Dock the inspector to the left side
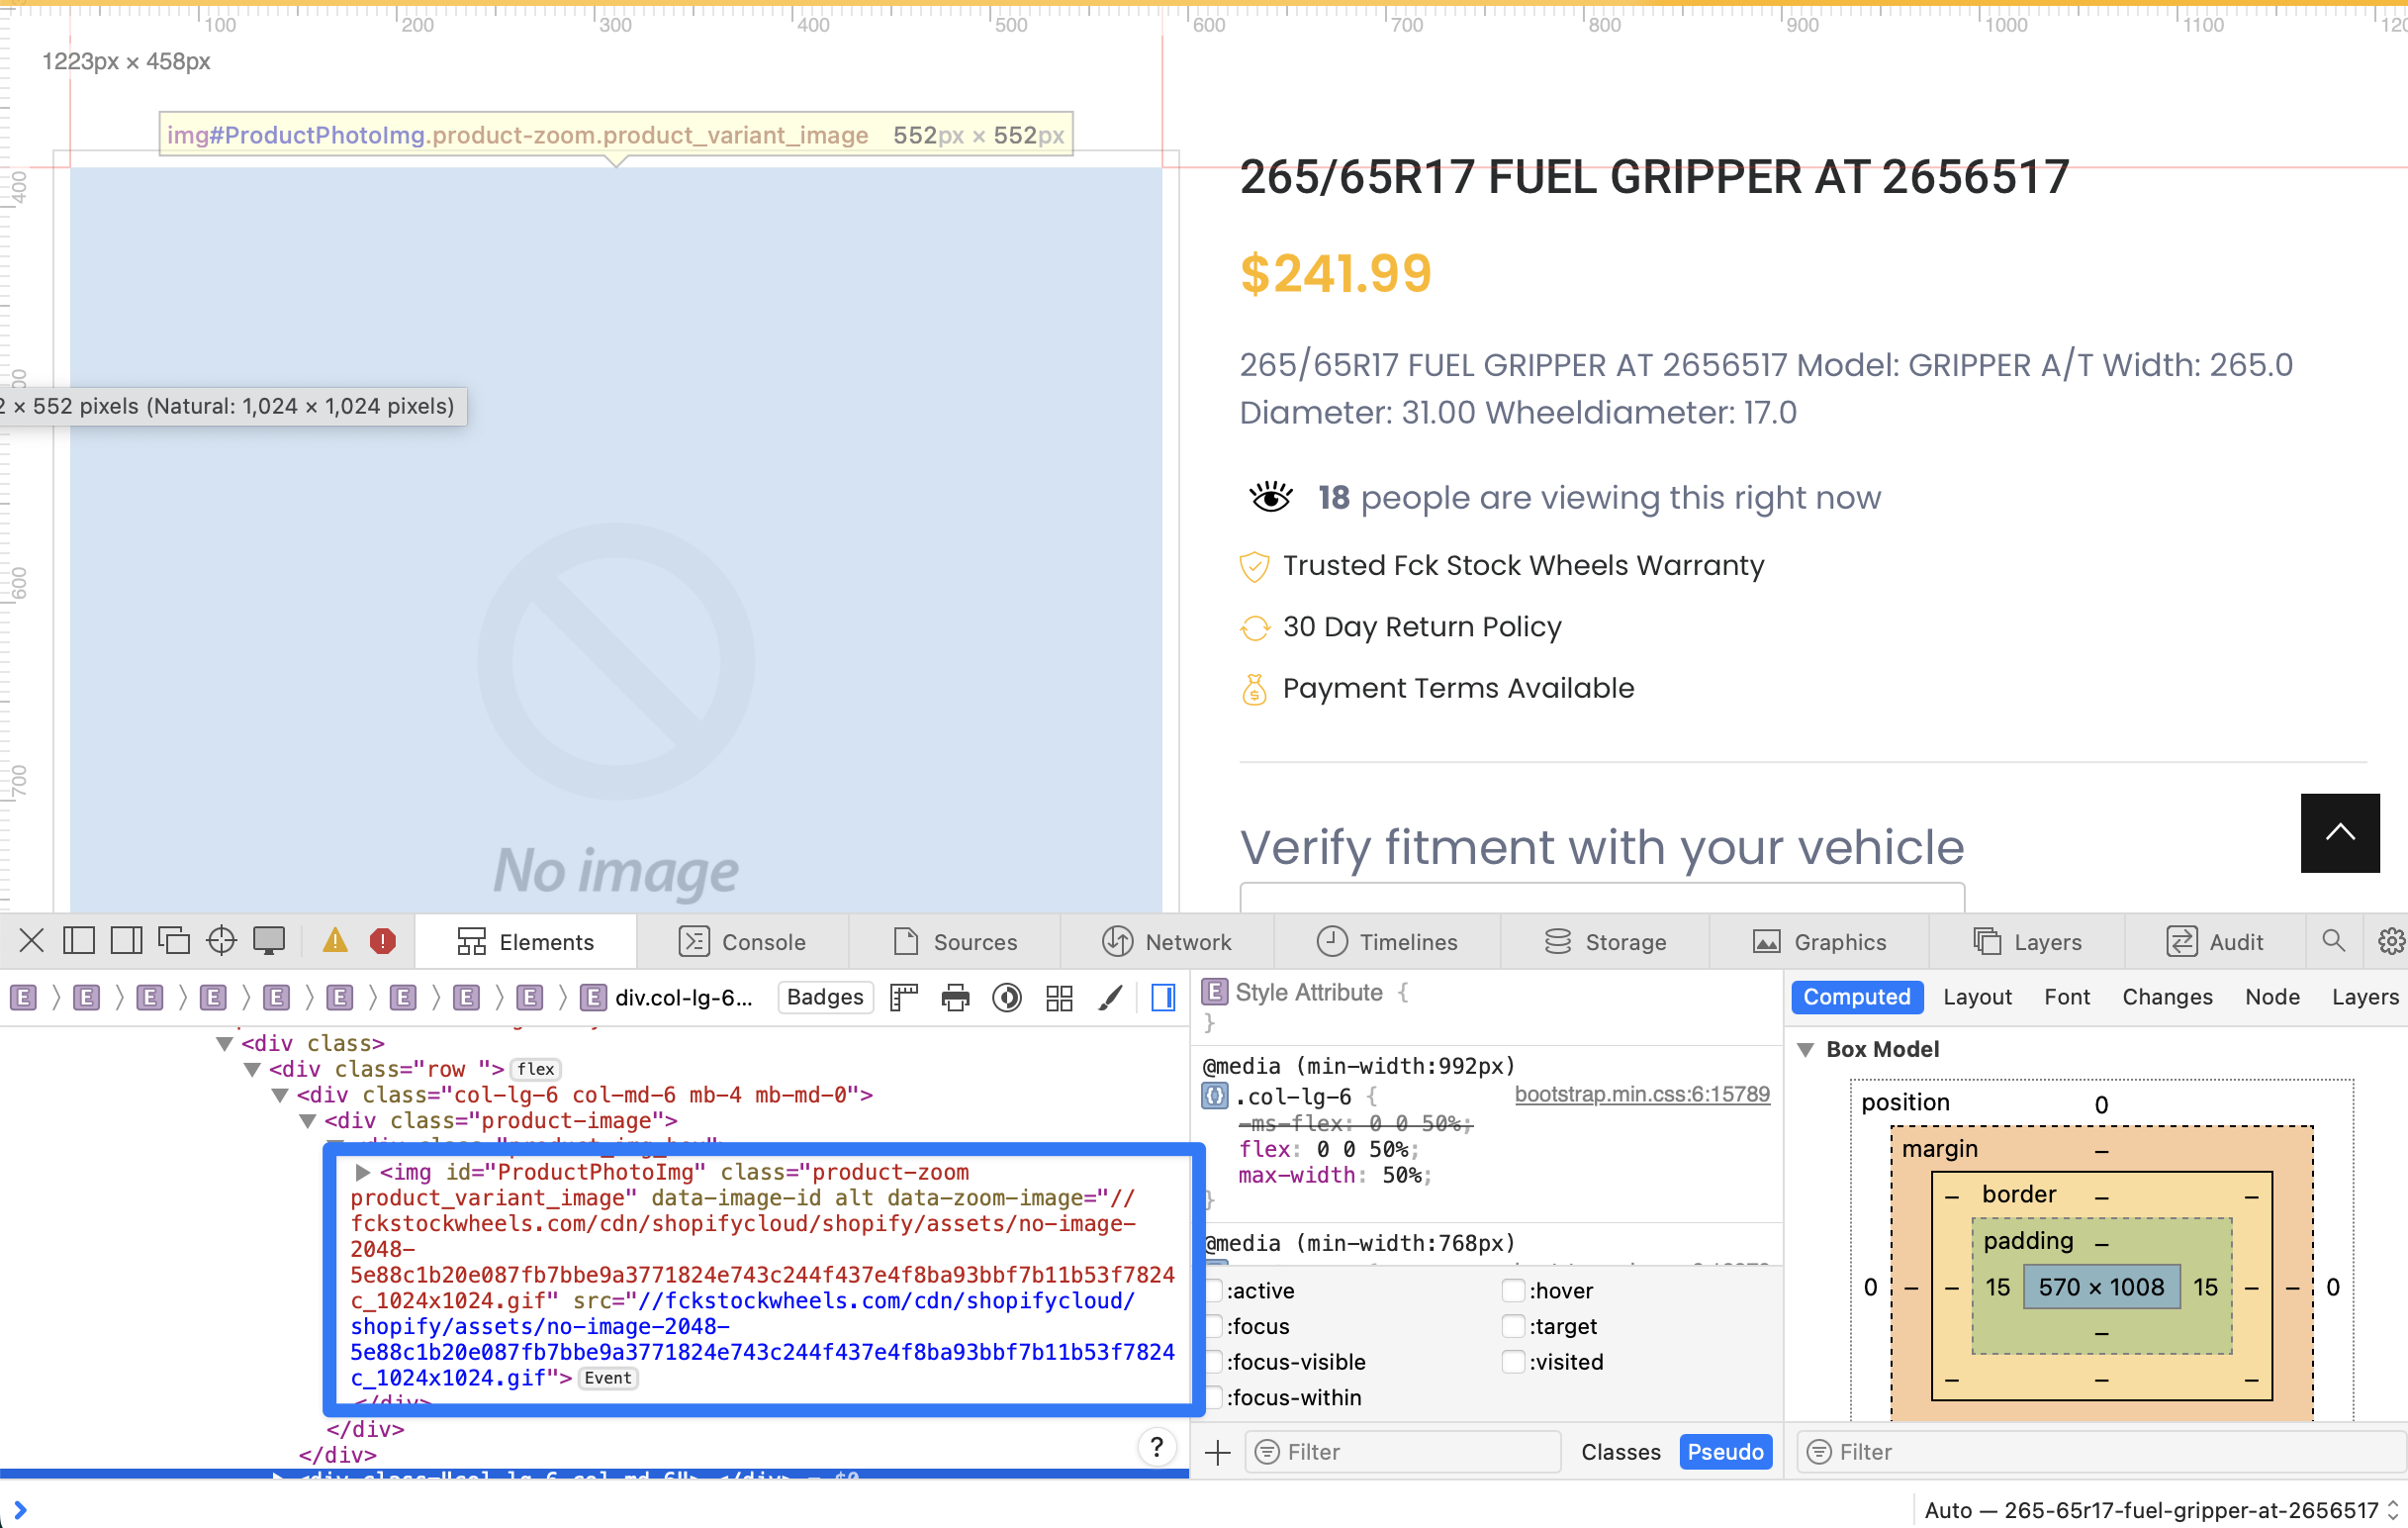This screenshot has width=2408, height=1528. click(x=78, y=941)
